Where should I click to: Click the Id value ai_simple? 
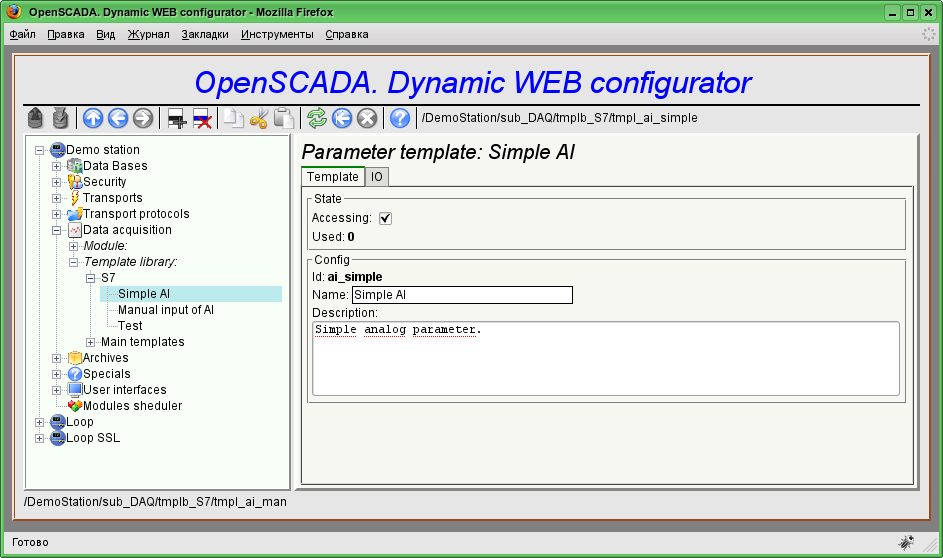click(x=355, y=277)
